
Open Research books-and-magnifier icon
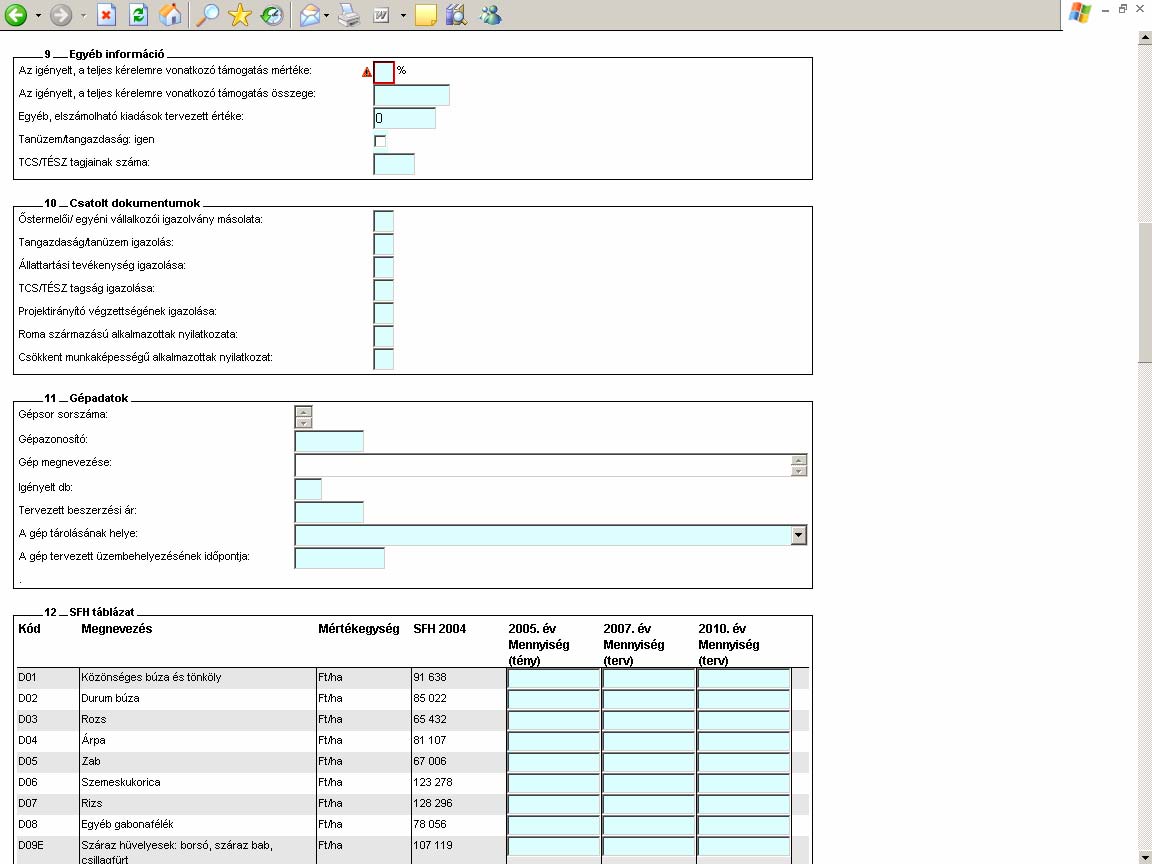point(456,15)
